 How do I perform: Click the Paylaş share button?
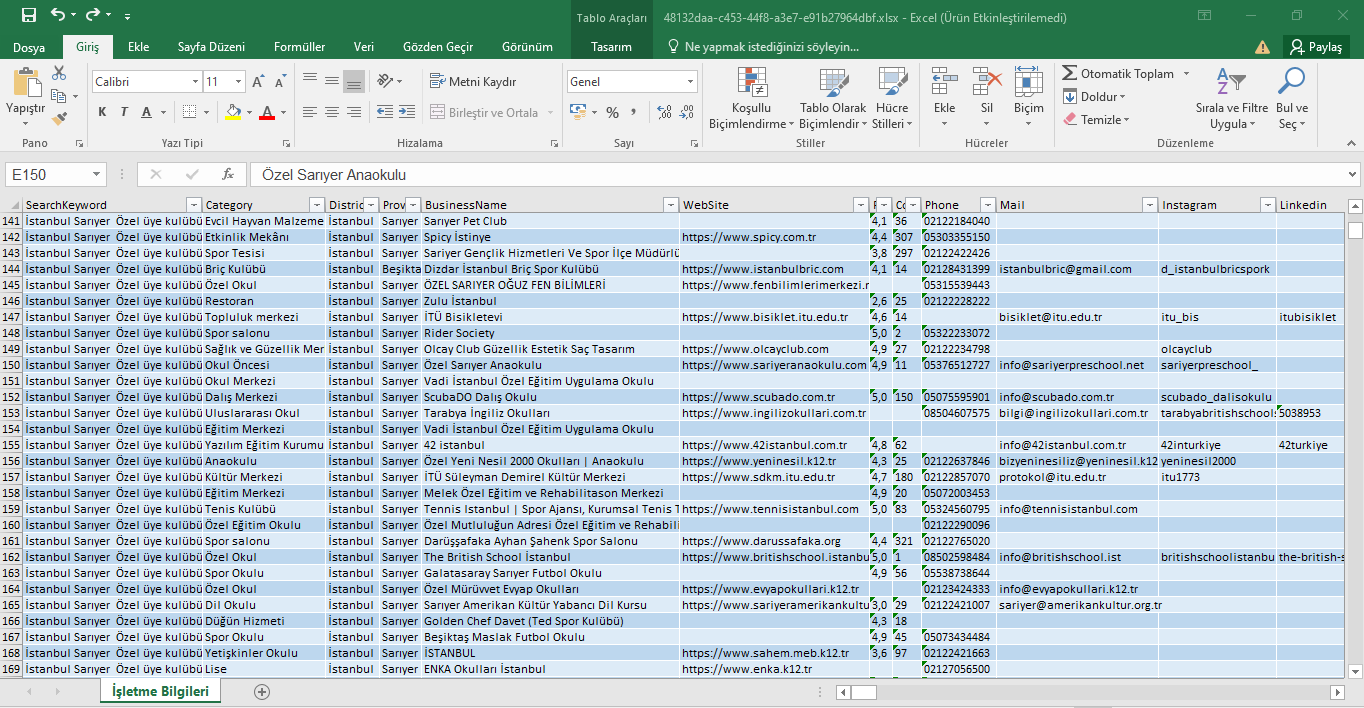[1315, 47]
